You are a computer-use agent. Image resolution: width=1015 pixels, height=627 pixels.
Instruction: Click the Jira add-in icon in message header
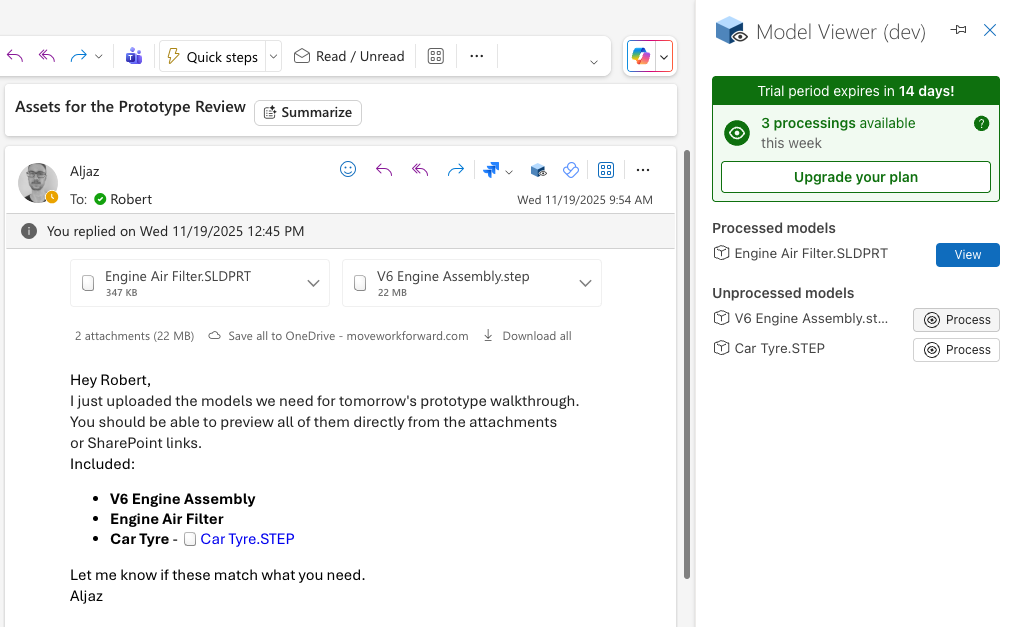click(x=491, y=170)
